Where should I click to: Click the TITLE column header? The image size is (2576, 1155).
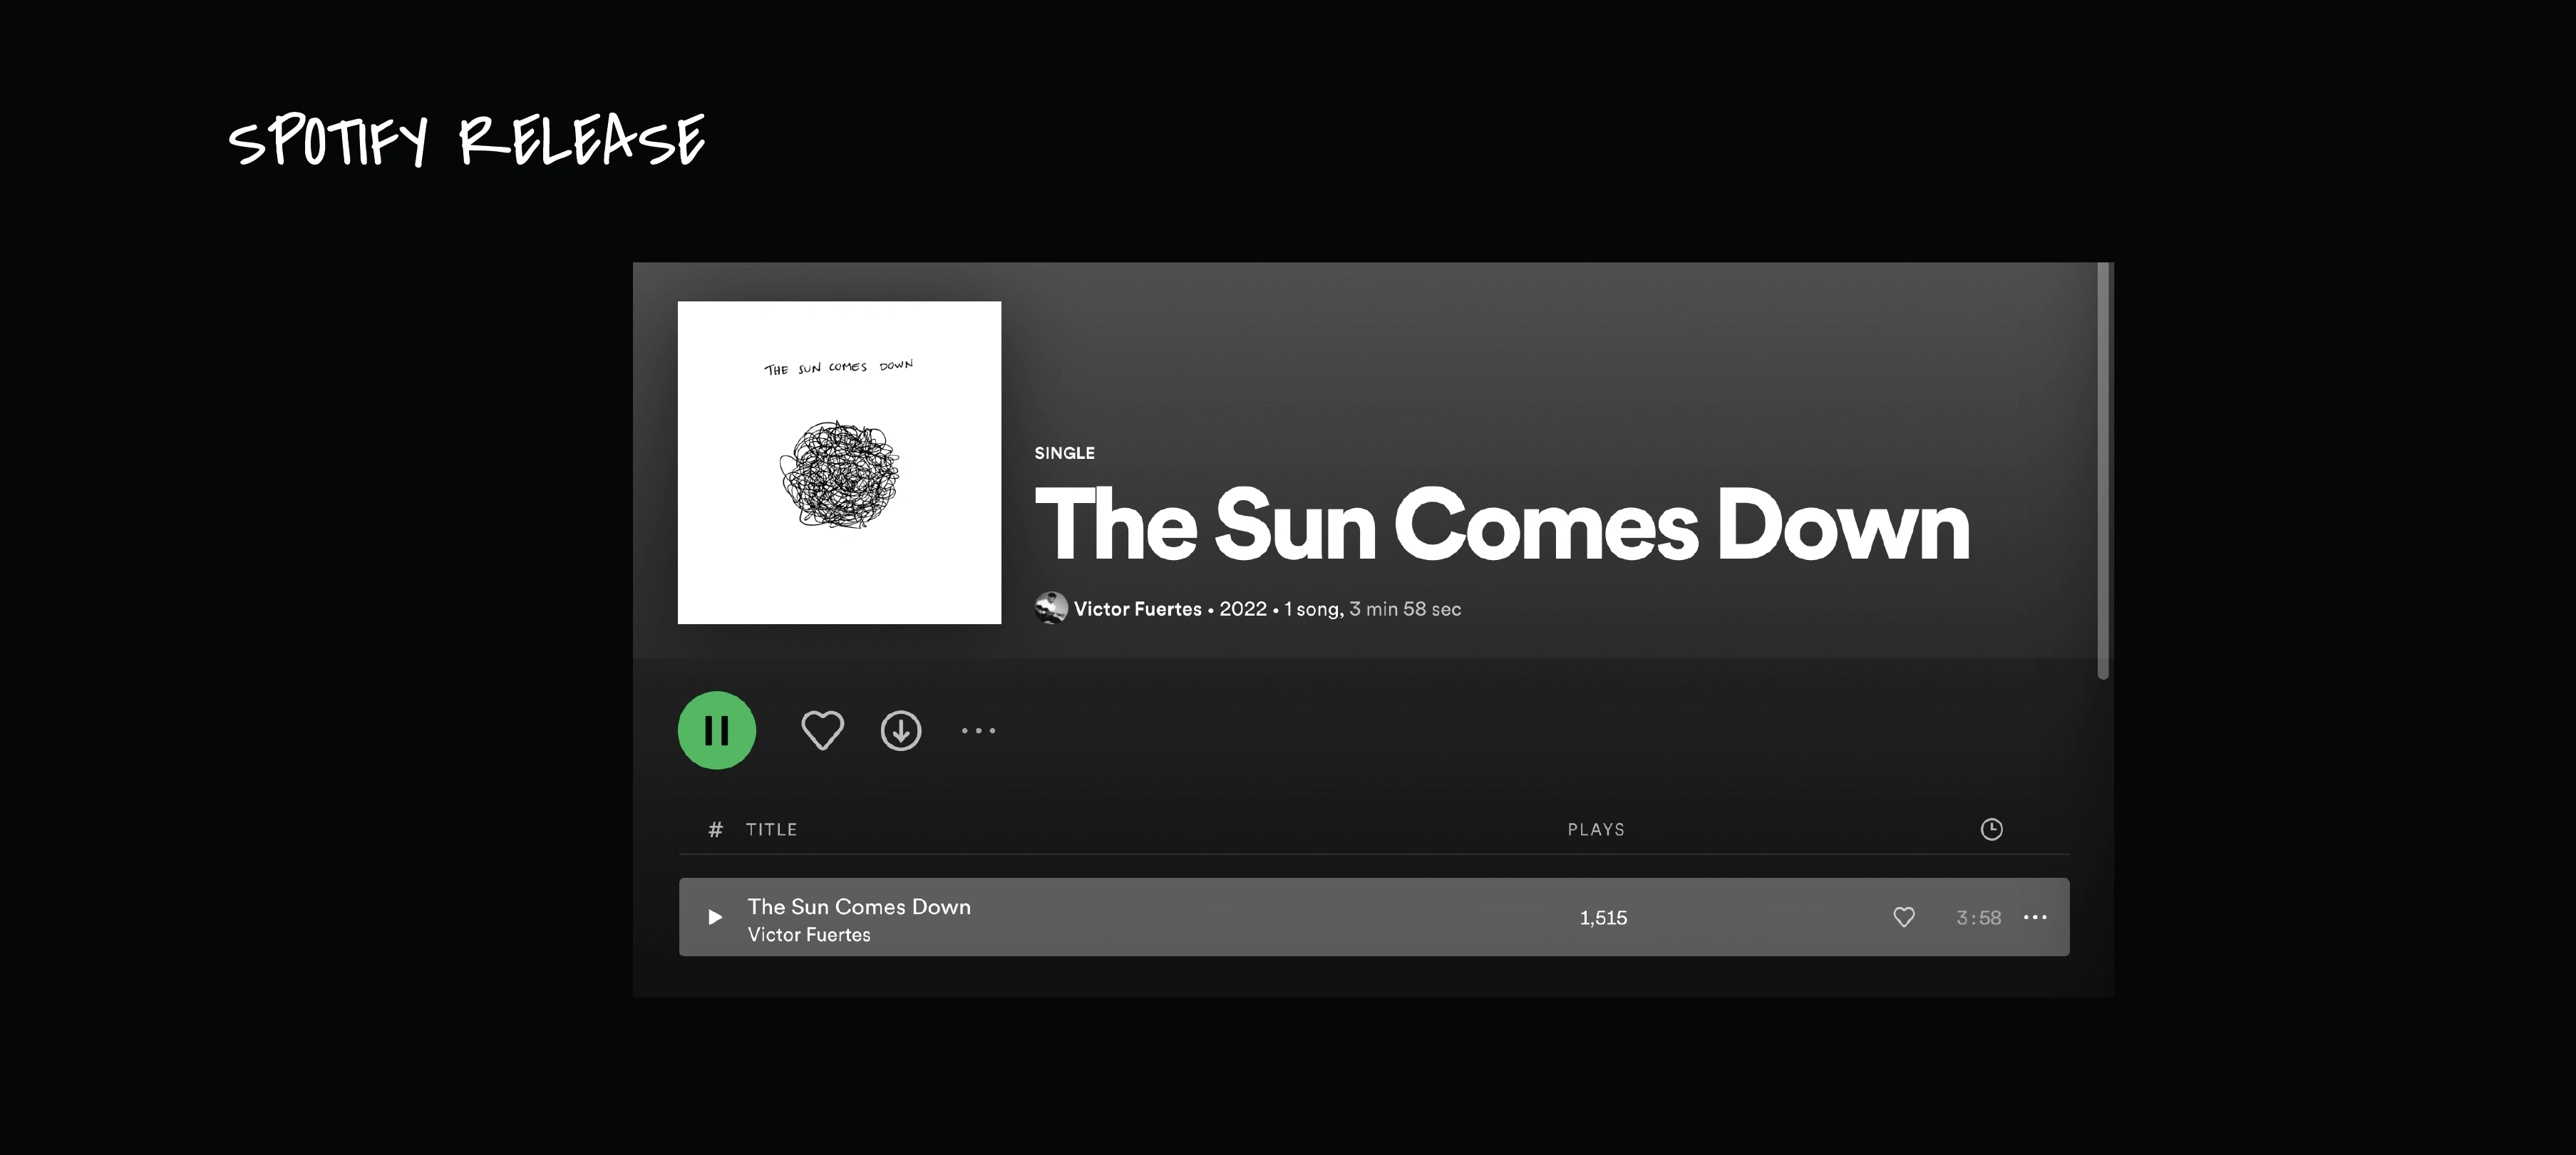tap(771, 830)
